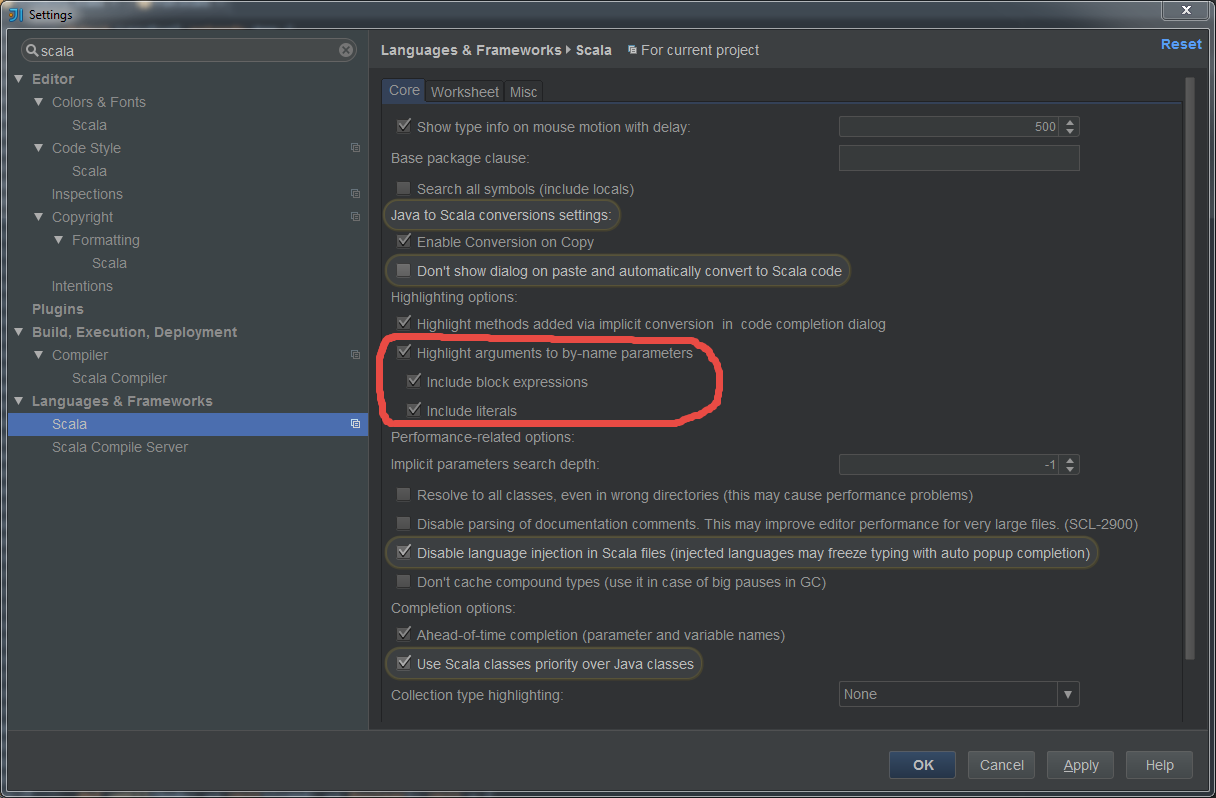Collapse Languages & Frameworks section
The image size is (1216, 798).
click(x=19, y=401)
